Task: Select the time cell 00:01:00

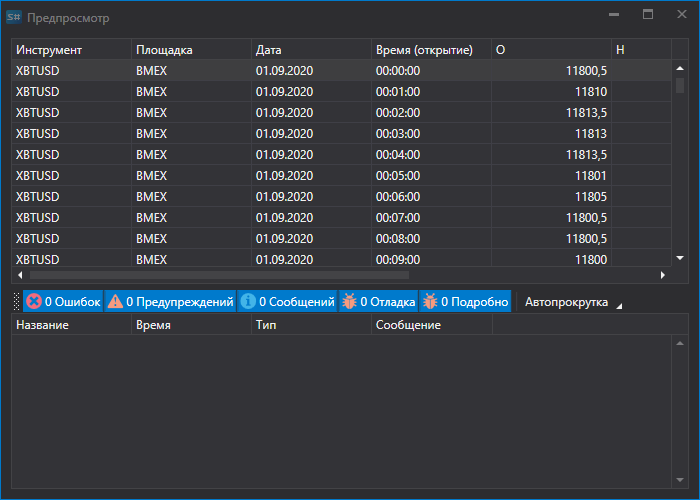Action: [x=432, y=92]
